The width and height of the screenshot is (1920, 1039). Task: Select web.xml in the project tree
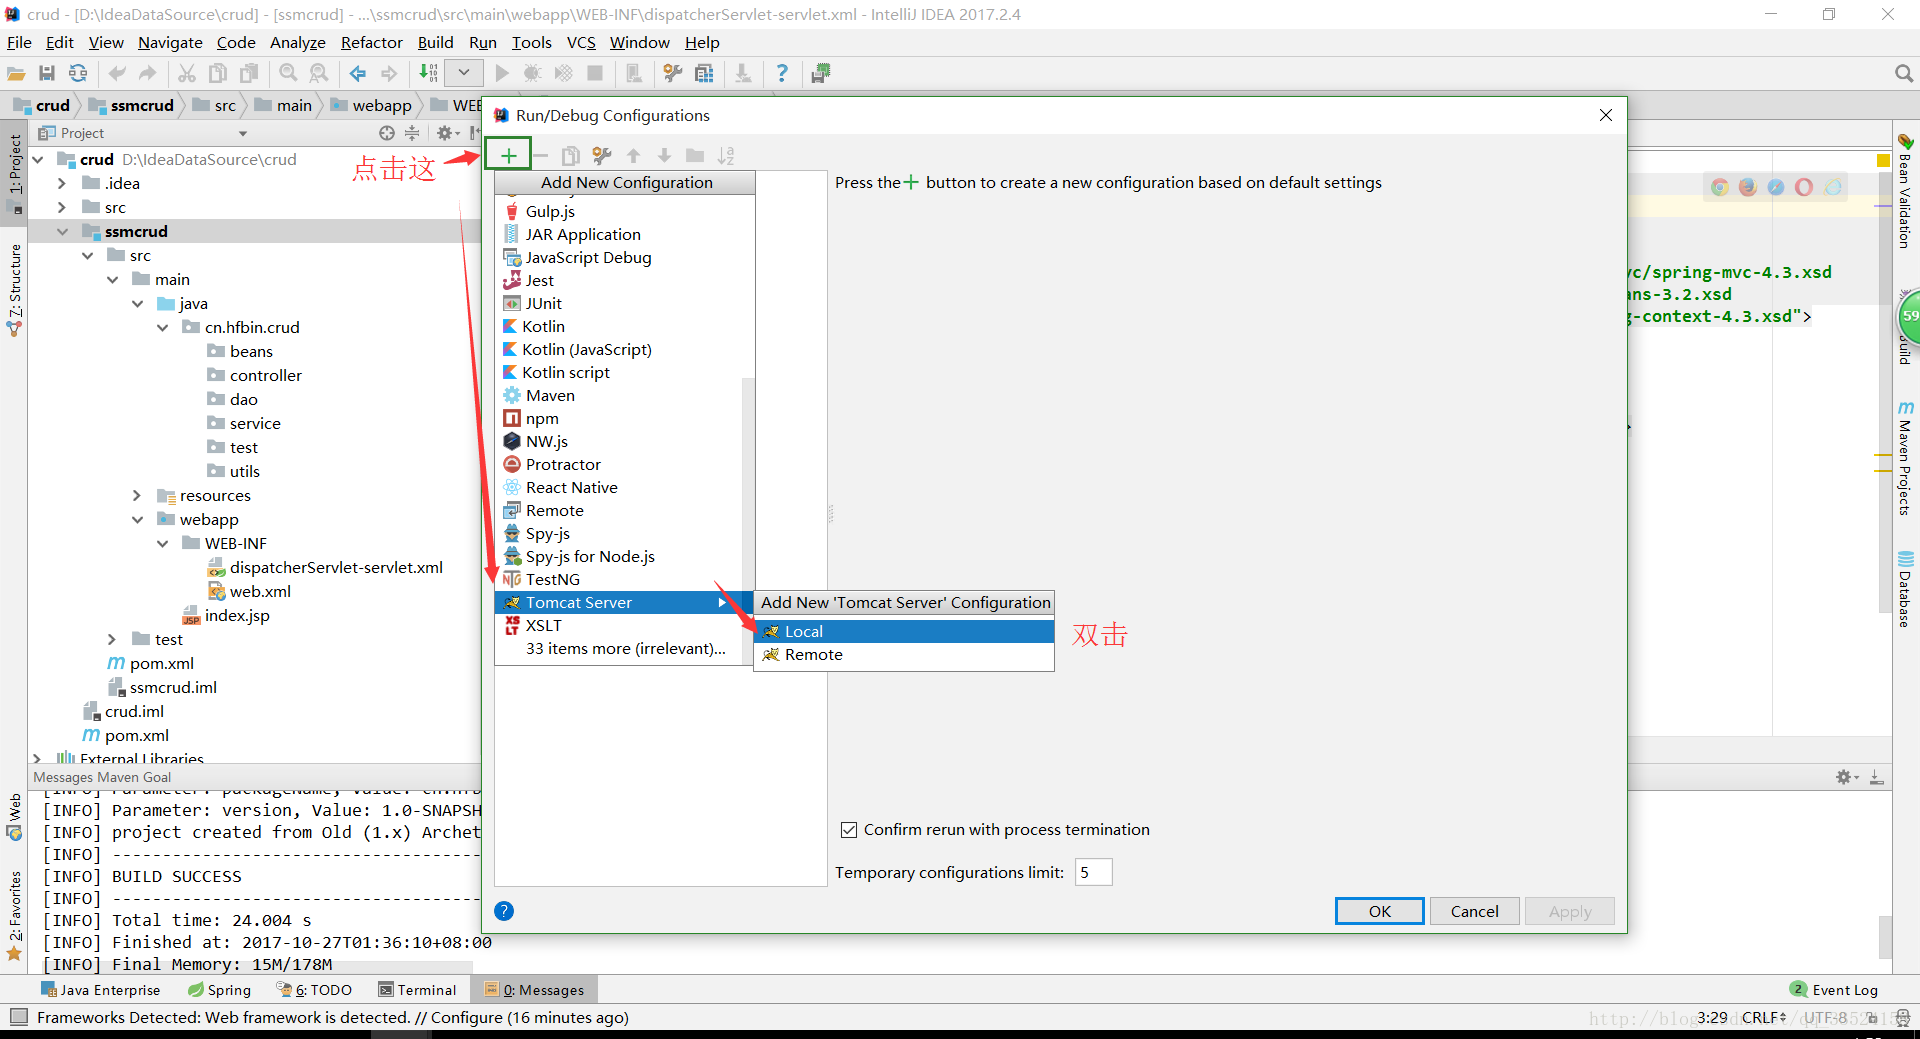[249, 591]
